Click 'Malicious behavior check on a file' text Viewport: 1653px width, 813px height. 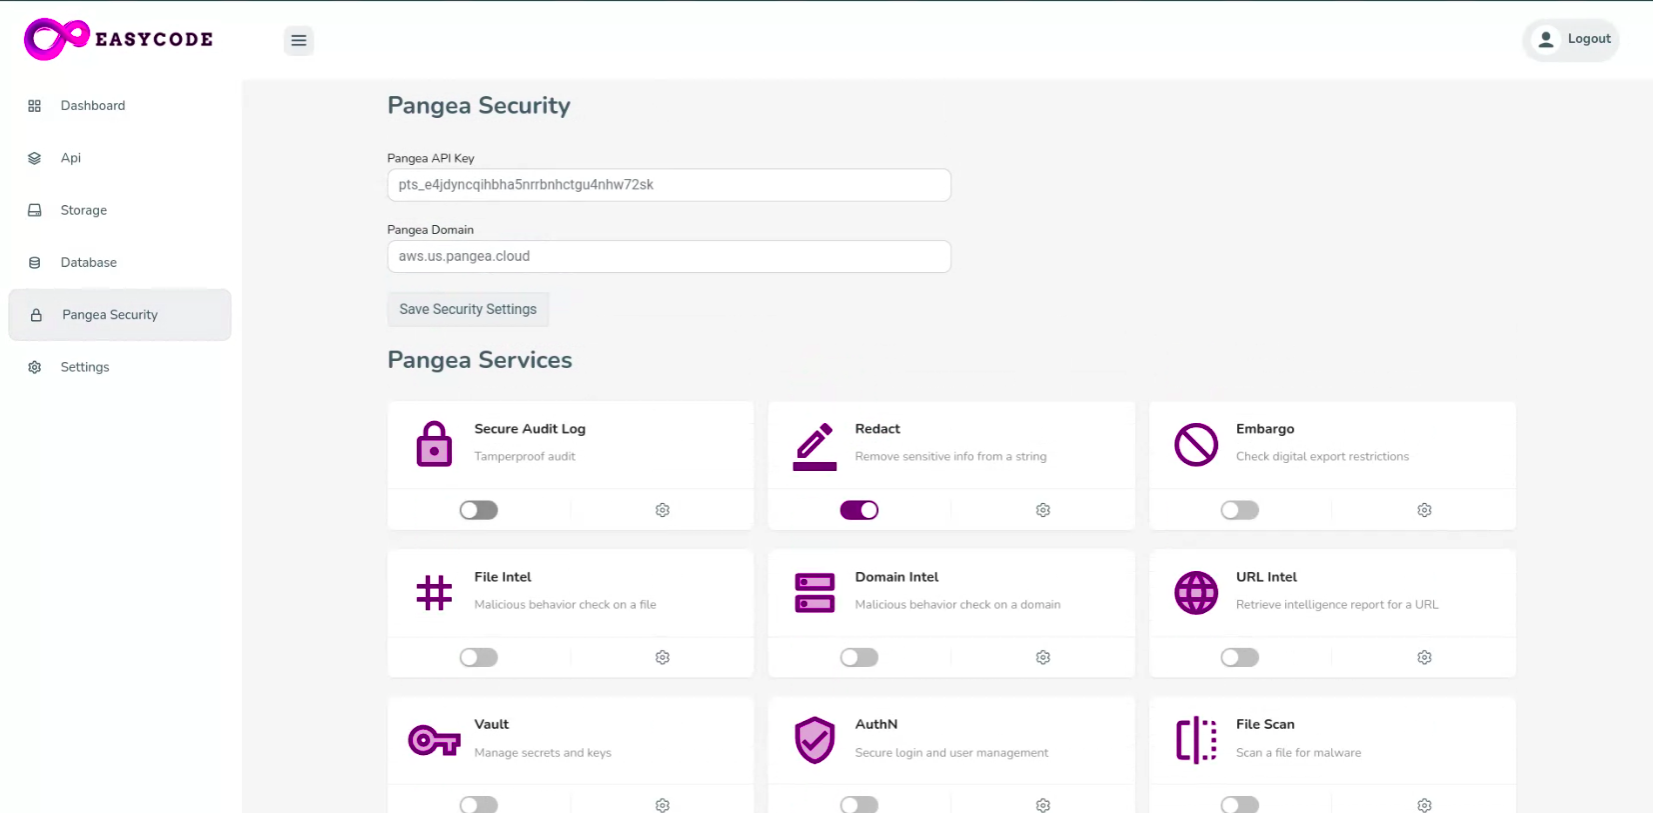pos(565,605)
